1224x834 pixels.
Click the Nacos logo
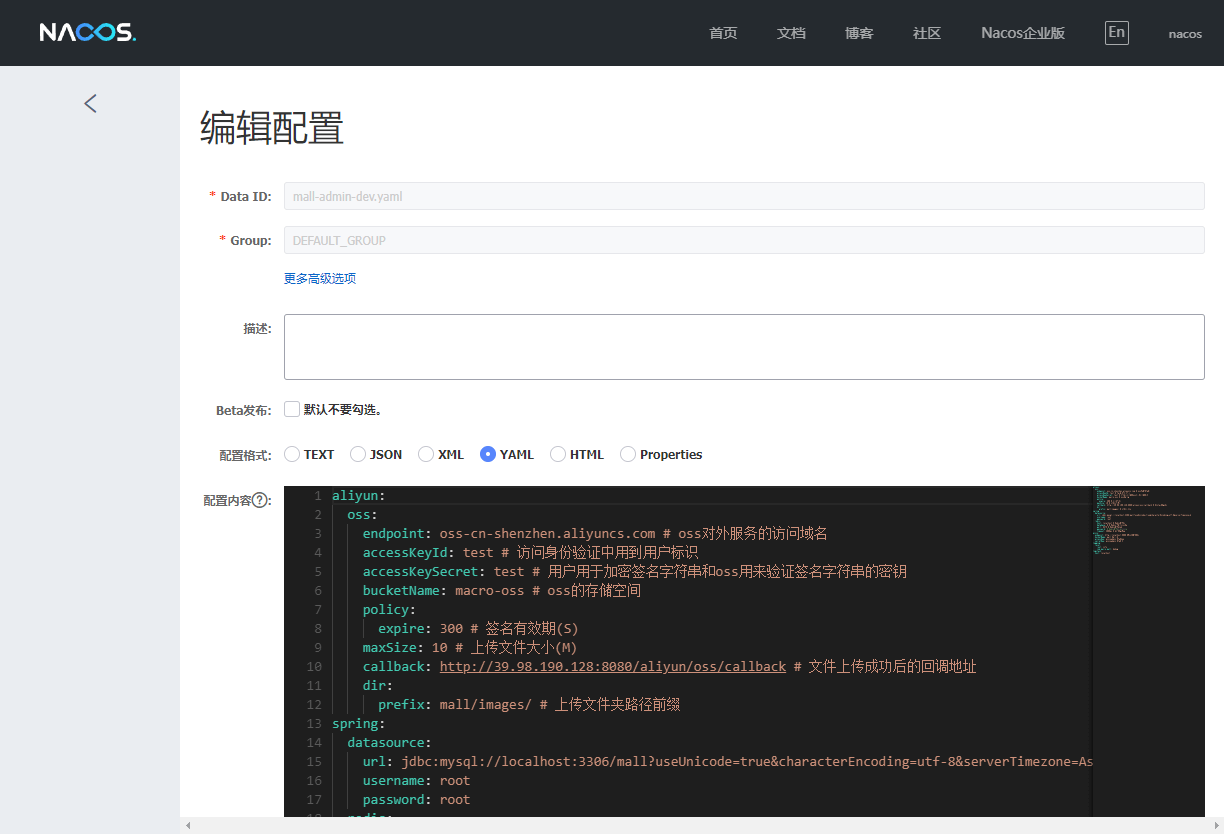click(x=87, y=33)
